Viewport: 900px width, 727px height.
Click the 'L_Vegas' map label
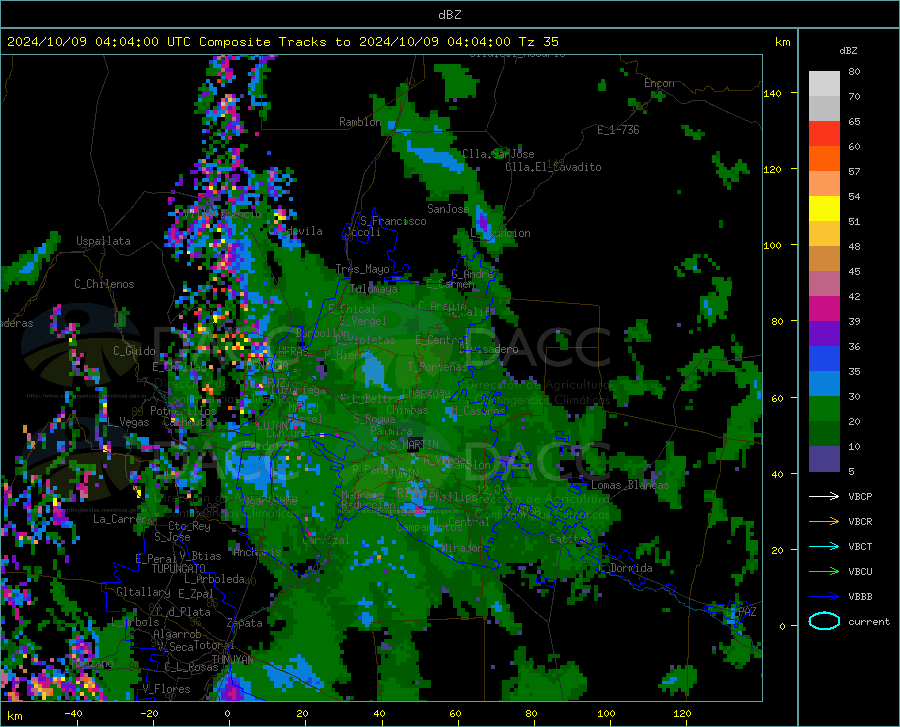[x=128, y=422]
